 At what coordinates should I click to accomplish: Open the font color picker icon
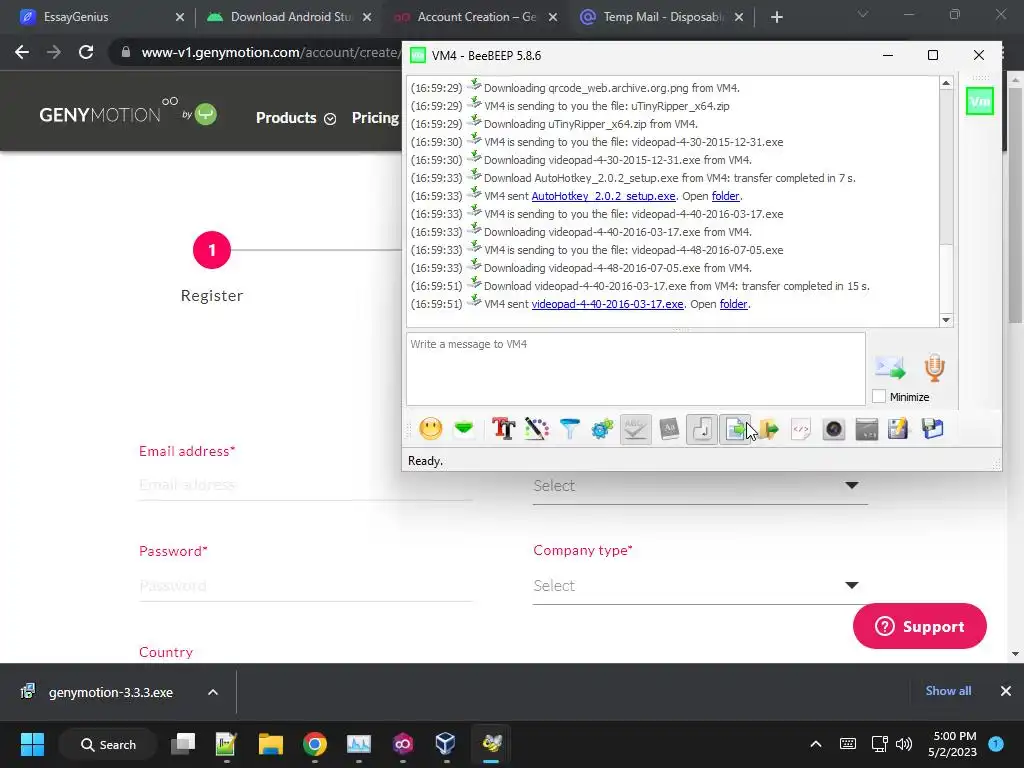(537, 429)
